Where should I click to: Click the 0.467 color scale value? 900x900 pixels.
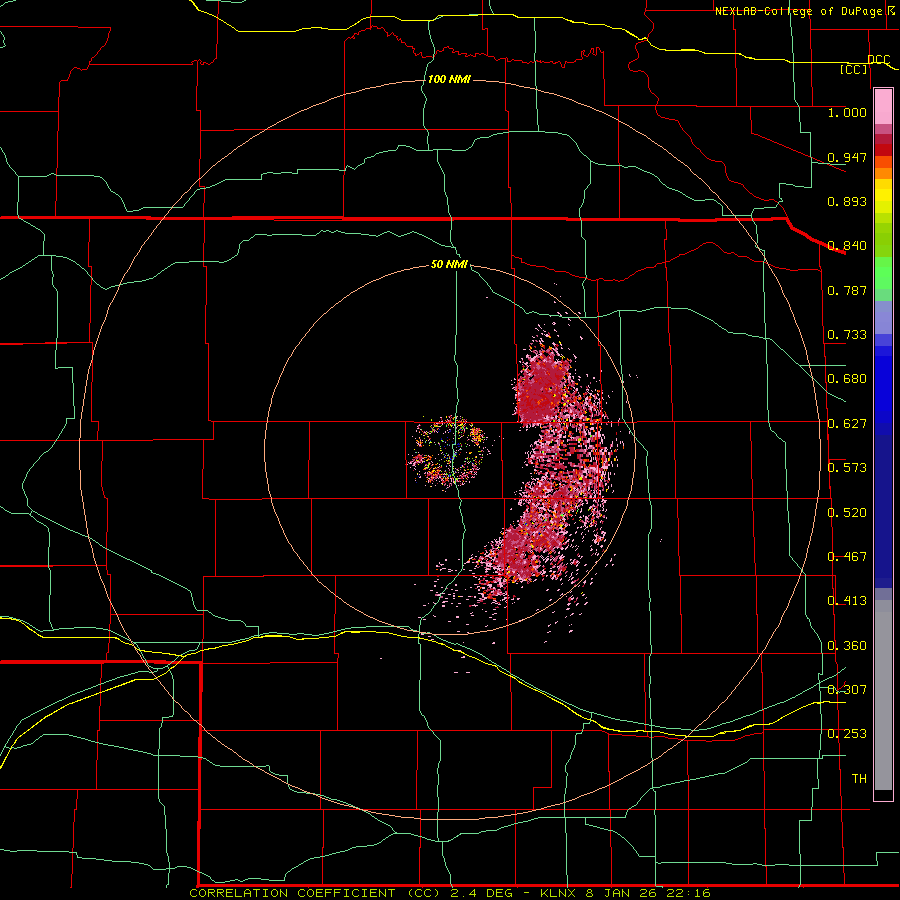847,557
